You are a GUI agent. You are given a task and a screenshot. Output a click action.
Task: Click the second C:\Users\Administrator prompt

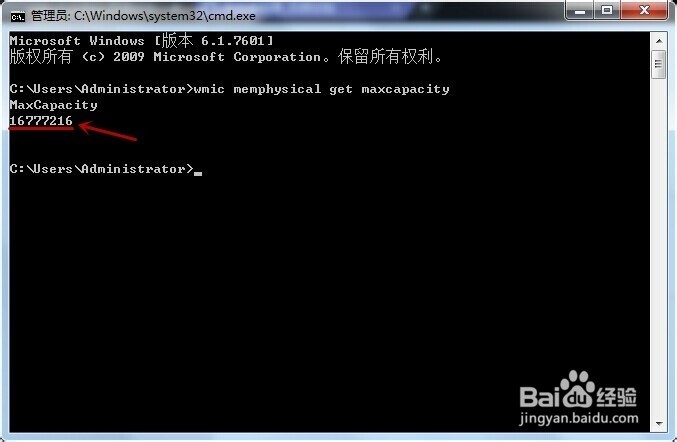tap(101, 169)
